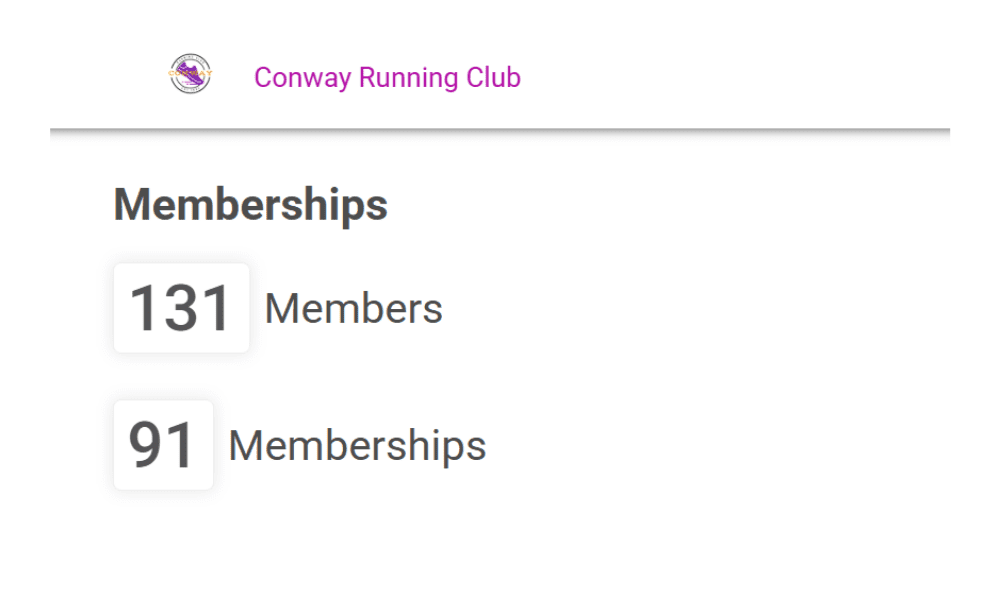Click the word Running in the header title
1000x600 pixels.
pyautogui.click(x=408, y=78)
